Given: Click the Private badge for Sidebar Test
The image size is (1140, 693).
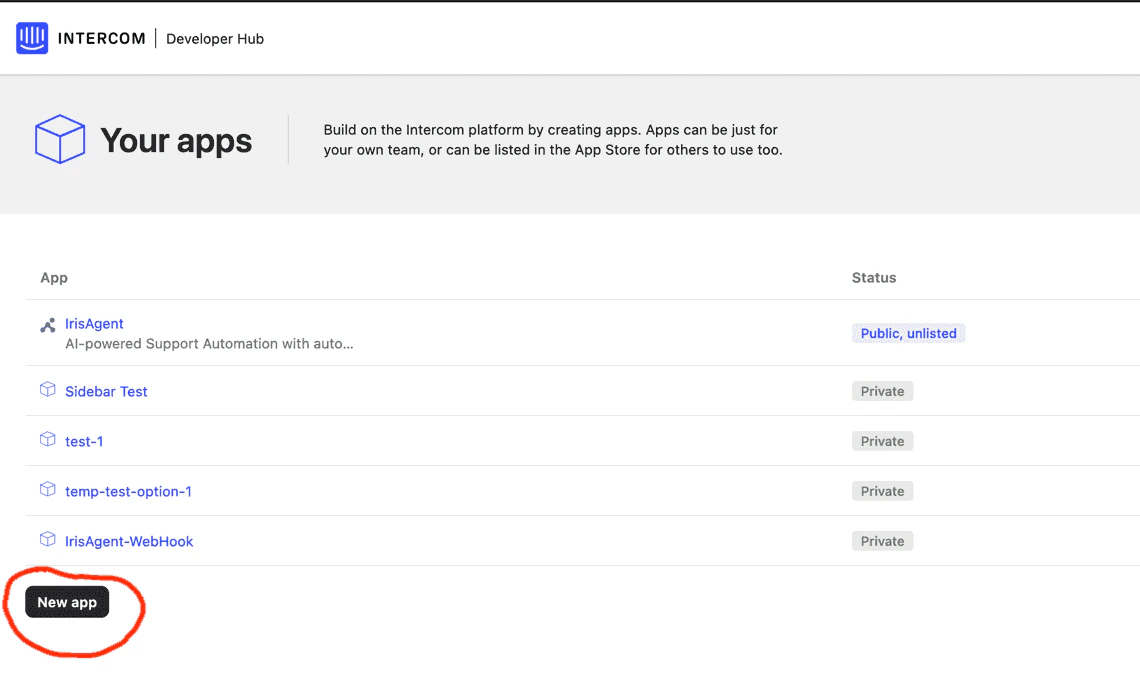Looking at the screenshot, I should [883, 391].
